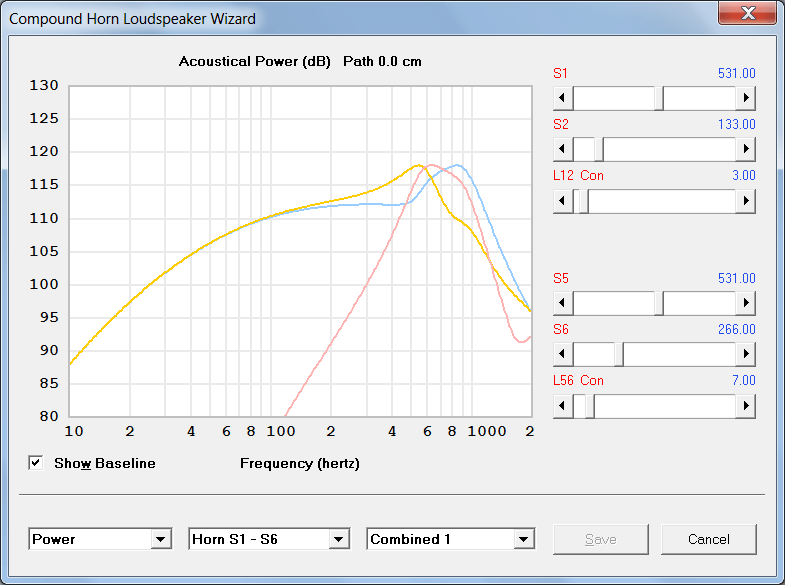Viewport: 785px width, 585px height.
Task: Click the right arrow of L12 Con slider
Action: [x=745, y=201]
